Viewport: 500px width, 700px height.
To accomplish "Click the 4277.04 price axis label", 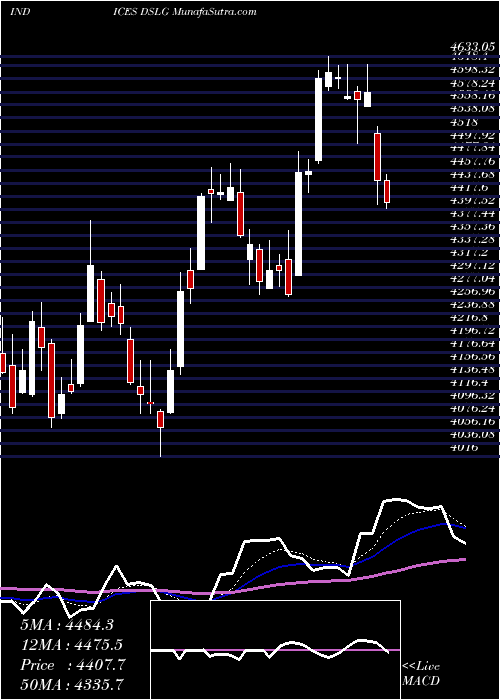I will click(x=473, y=279).
